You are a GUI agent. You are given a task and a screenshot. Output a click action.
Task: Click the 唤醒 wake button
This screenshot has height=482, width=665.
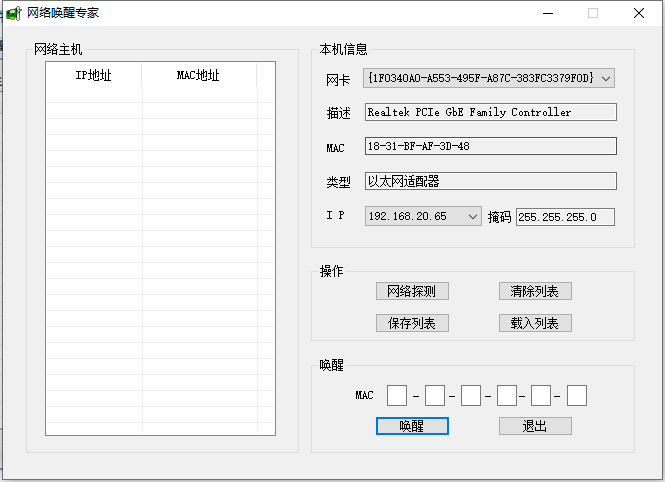[x=412, y=426]
